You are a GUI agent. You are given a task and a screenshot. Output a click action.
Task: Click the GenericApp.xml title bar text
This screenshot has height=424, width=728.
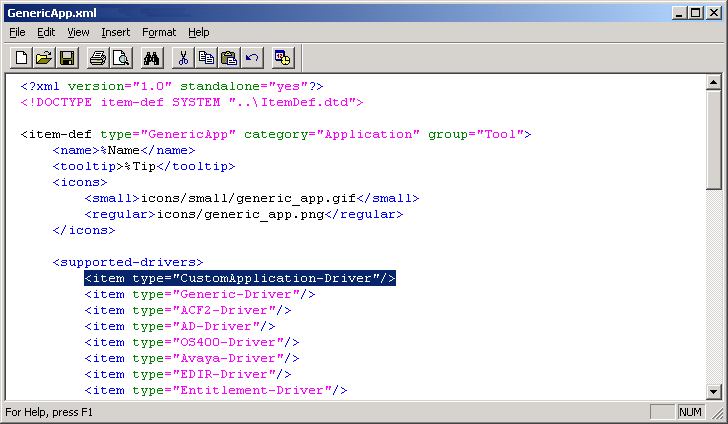[x=52, y=13]
